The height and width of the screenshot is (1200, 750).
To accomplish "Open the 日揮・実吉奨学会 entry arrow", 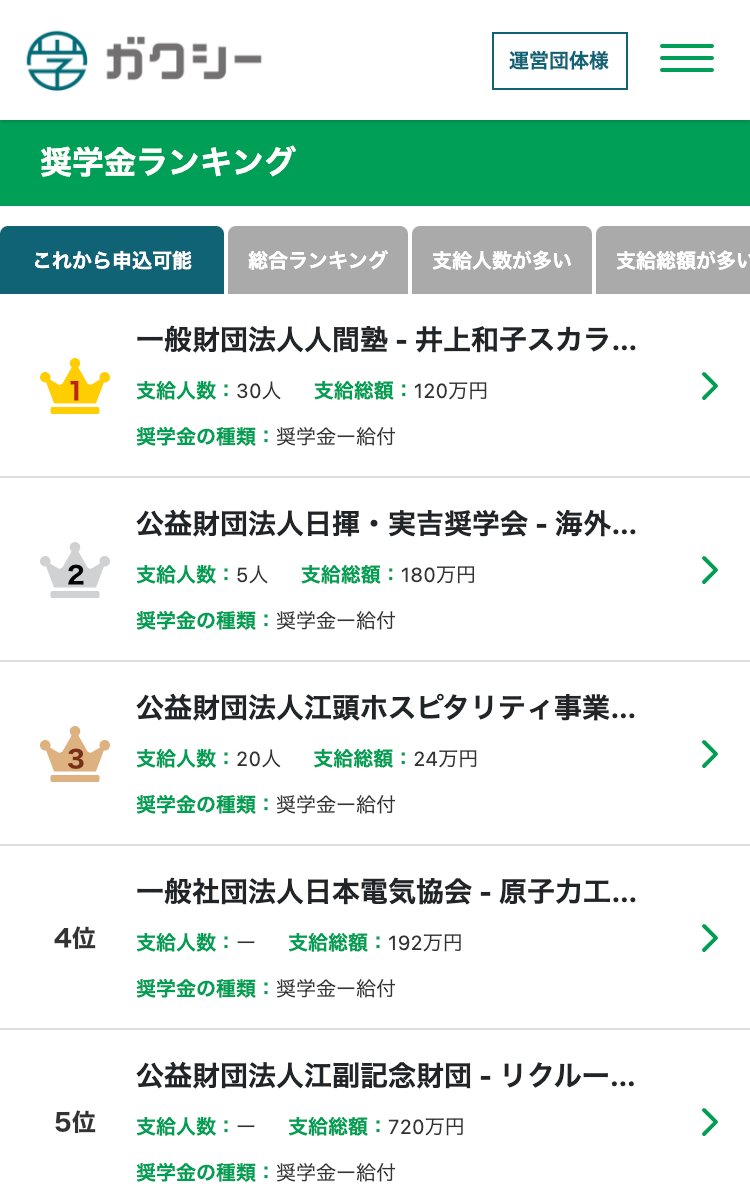I will tap(710, 570).
